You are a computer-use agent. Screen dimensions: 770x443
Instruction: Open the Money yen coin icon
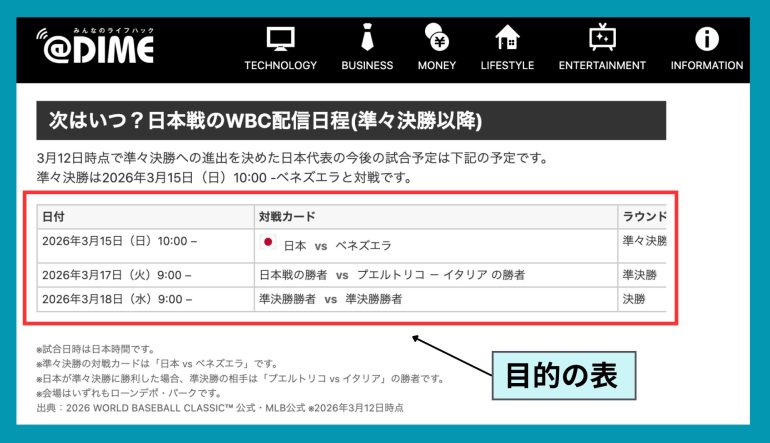point(437,37)
